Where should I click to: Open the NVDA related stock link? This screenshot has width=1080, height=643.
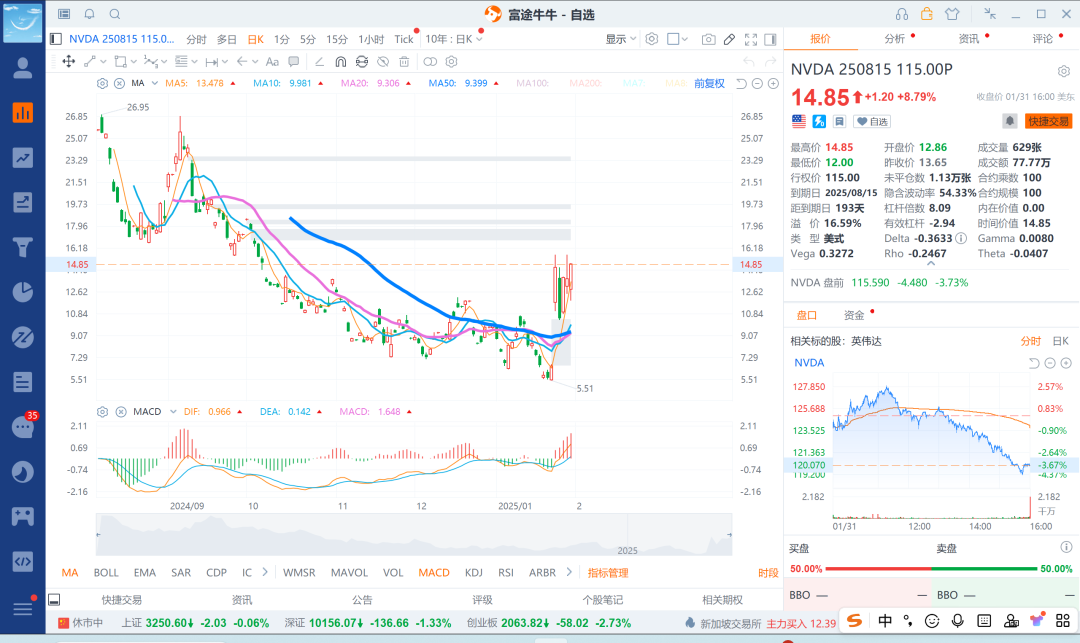809,363
